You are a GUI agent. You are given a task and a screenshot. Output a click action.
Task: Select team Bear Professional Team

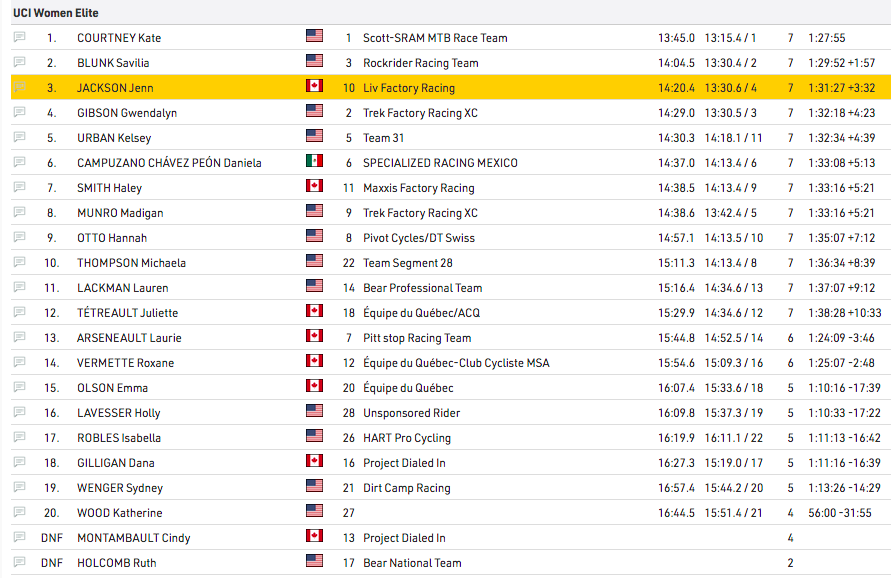pyautogui.click(x=423, y=288)
